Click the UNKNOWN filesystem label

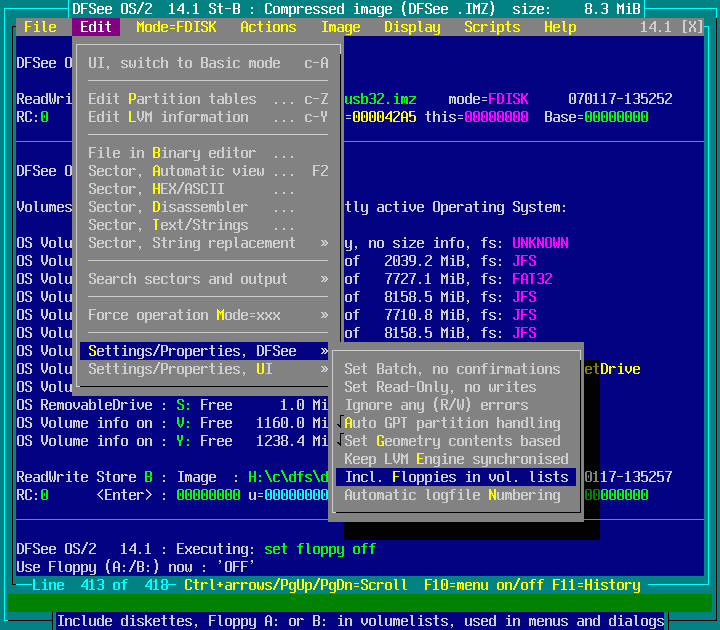click(x=540, y=243)
